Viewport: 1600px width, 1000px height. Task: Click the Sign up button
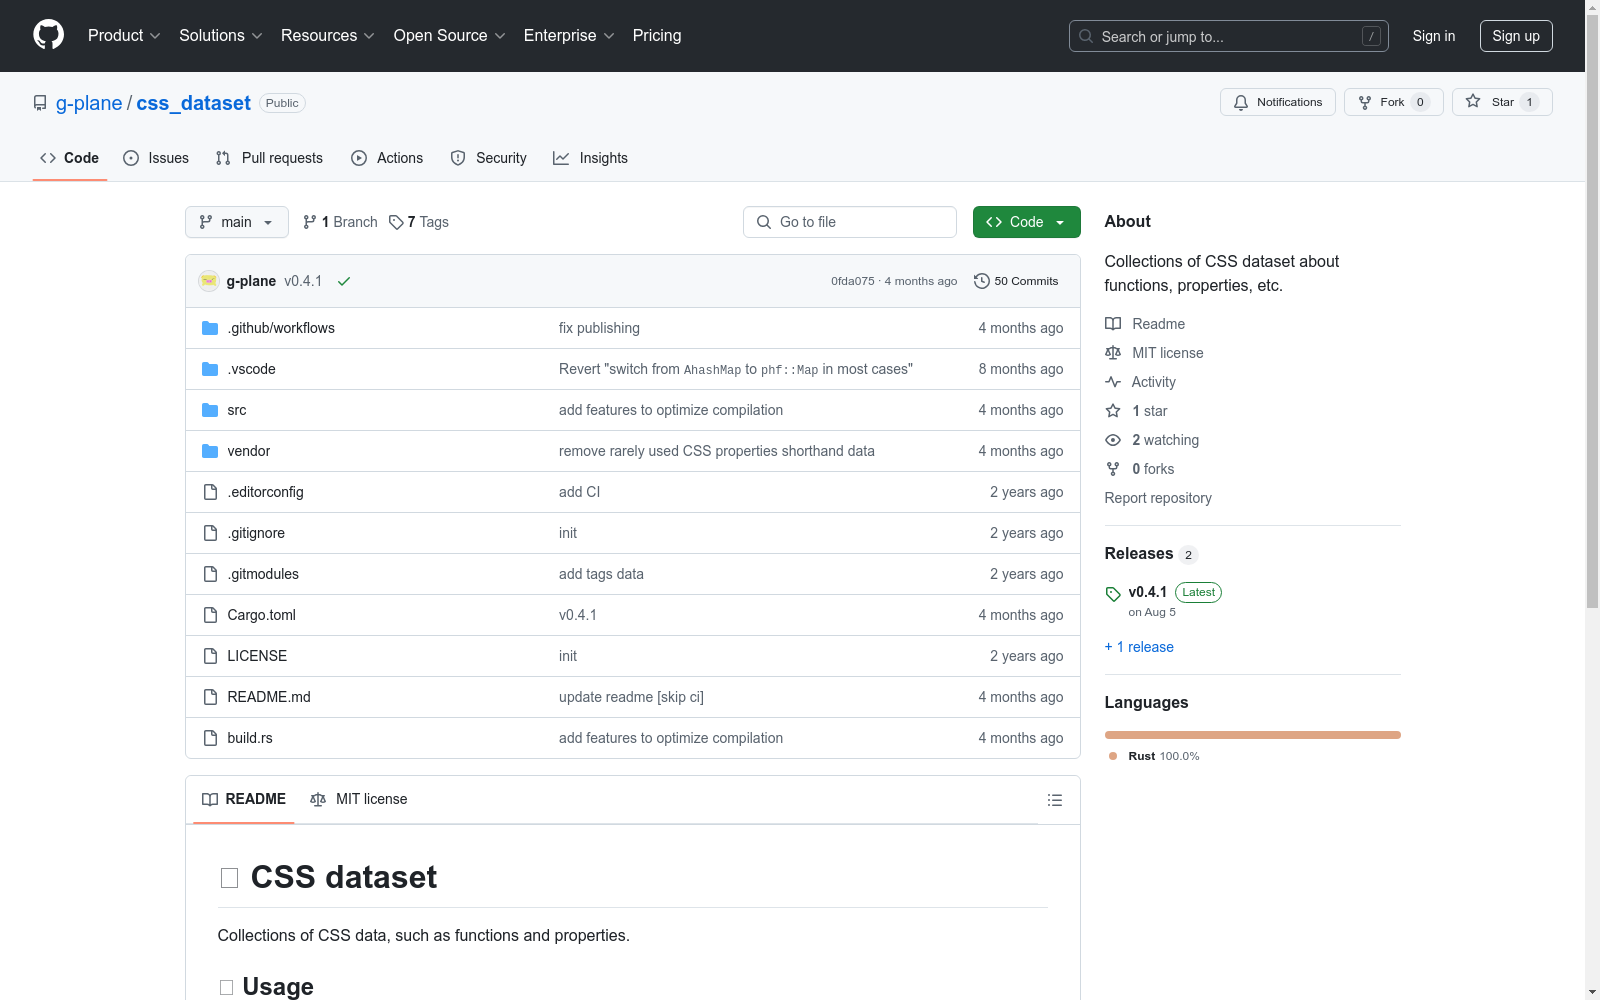(x=1516, y=36)
